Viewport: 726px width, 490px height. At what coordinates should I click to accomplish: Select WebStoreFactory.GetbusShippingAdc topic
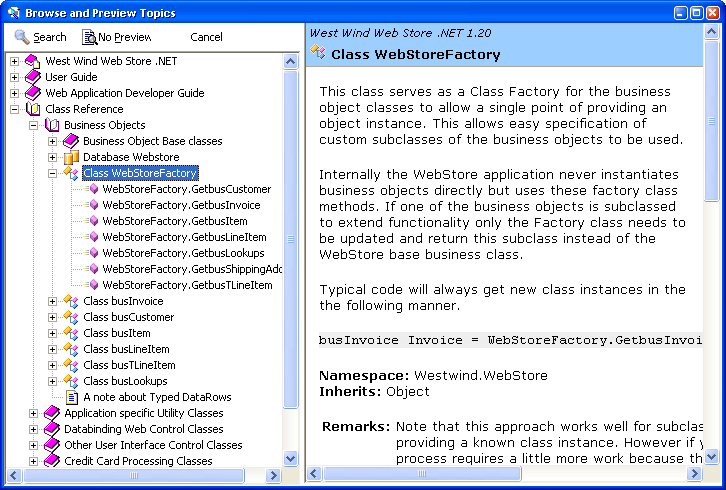192,269
